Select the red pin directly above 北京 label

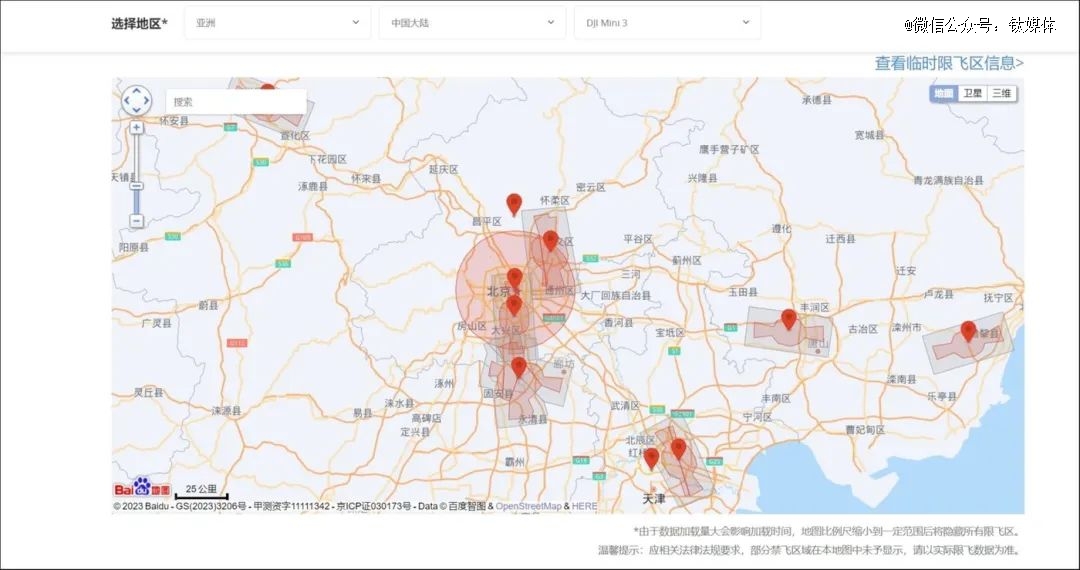pyautogui.click(x=515, y=278)
